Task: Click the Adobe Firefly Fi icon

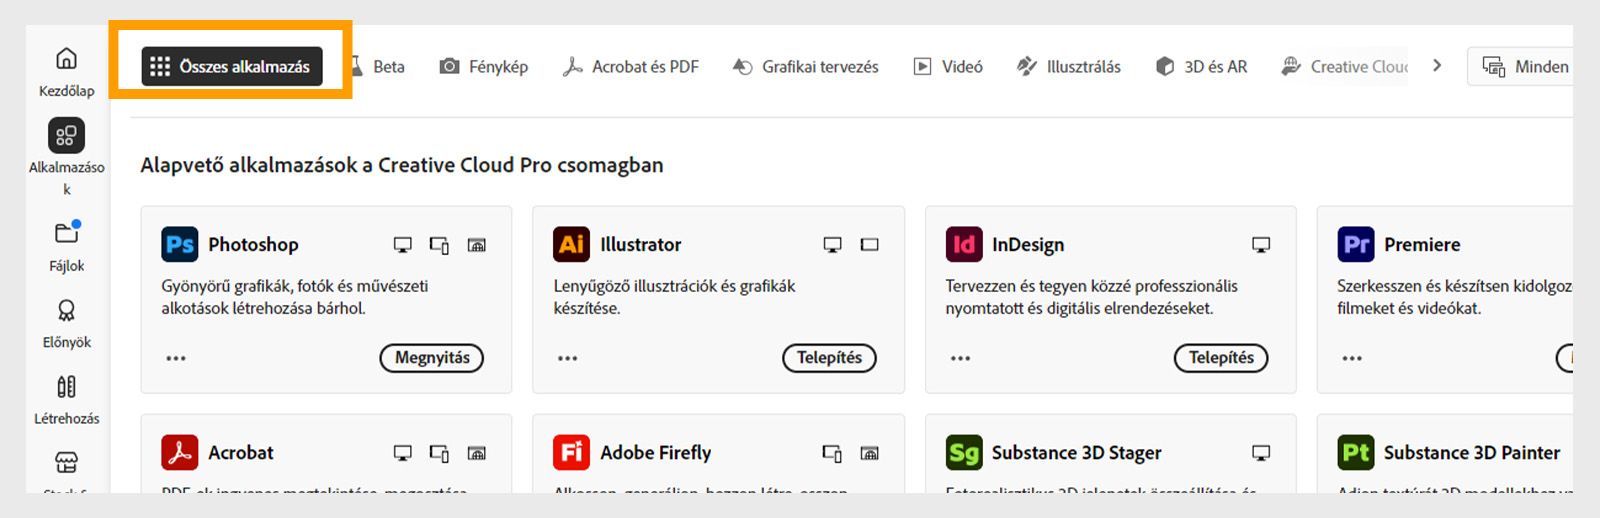Action: 572,452
